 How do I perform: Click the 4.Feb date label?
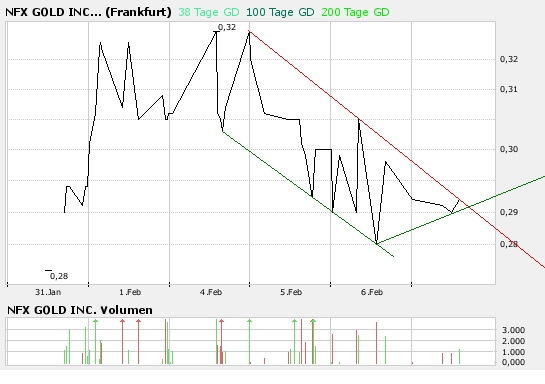tap(211, 292)
